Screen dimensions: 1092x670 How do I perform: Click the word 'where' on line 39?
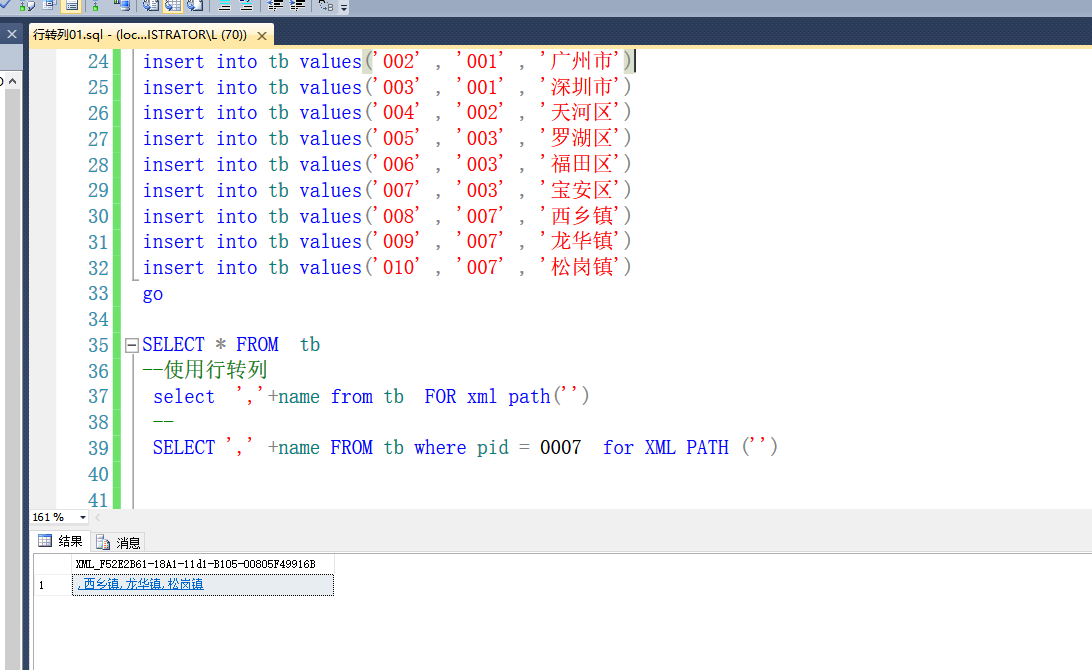440,447
